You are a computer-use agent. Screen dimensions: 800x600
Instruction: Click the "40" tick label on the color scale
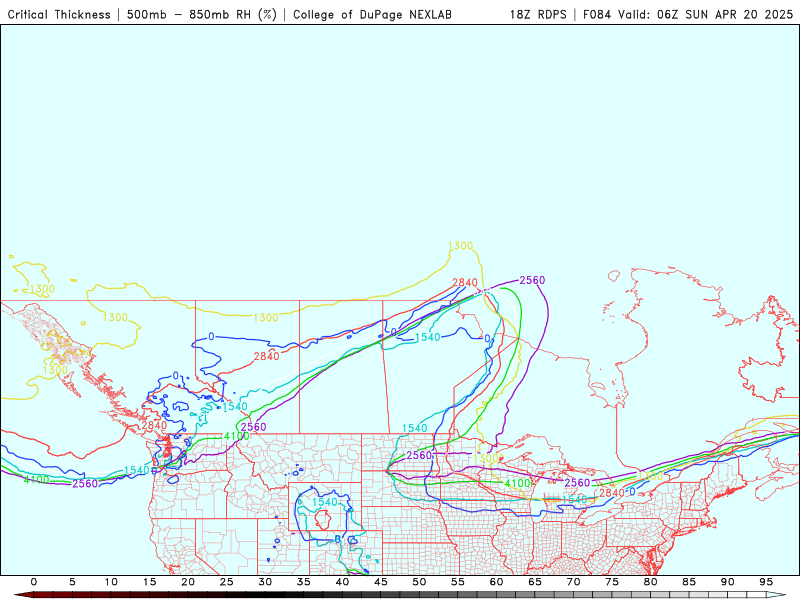pos(342,582)
